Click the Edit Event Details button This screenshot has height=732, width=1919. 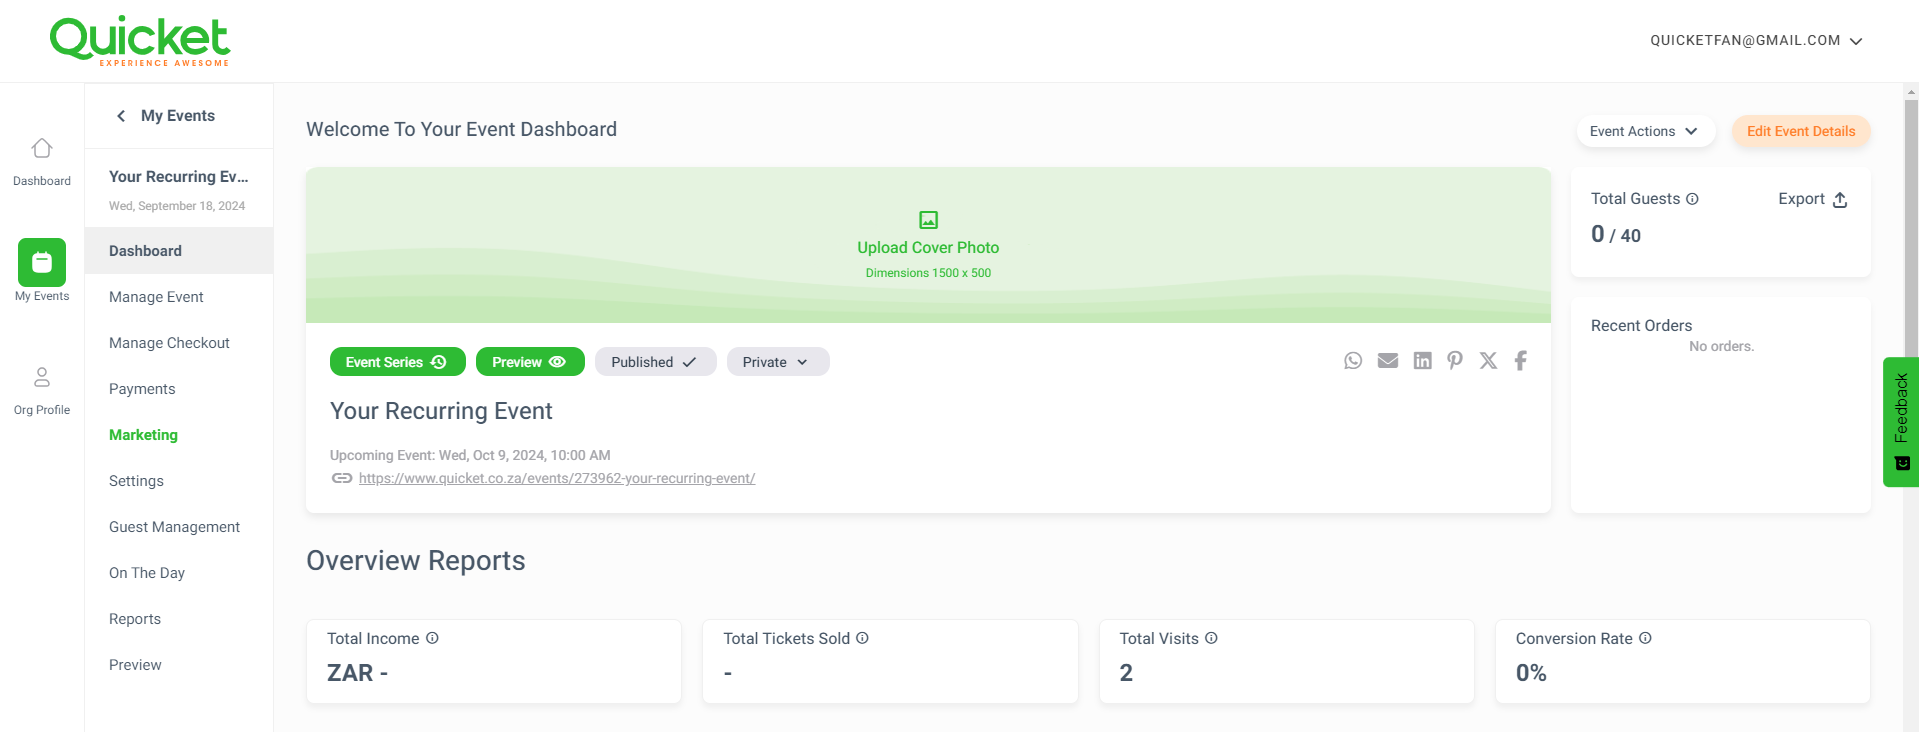[1800, 131]
